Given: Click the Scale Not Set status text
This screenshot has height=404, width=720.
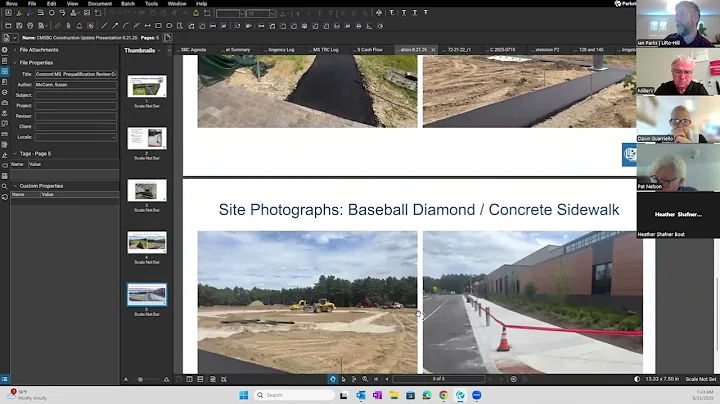Looking at the screenshot, I should [x=701, y=379].
